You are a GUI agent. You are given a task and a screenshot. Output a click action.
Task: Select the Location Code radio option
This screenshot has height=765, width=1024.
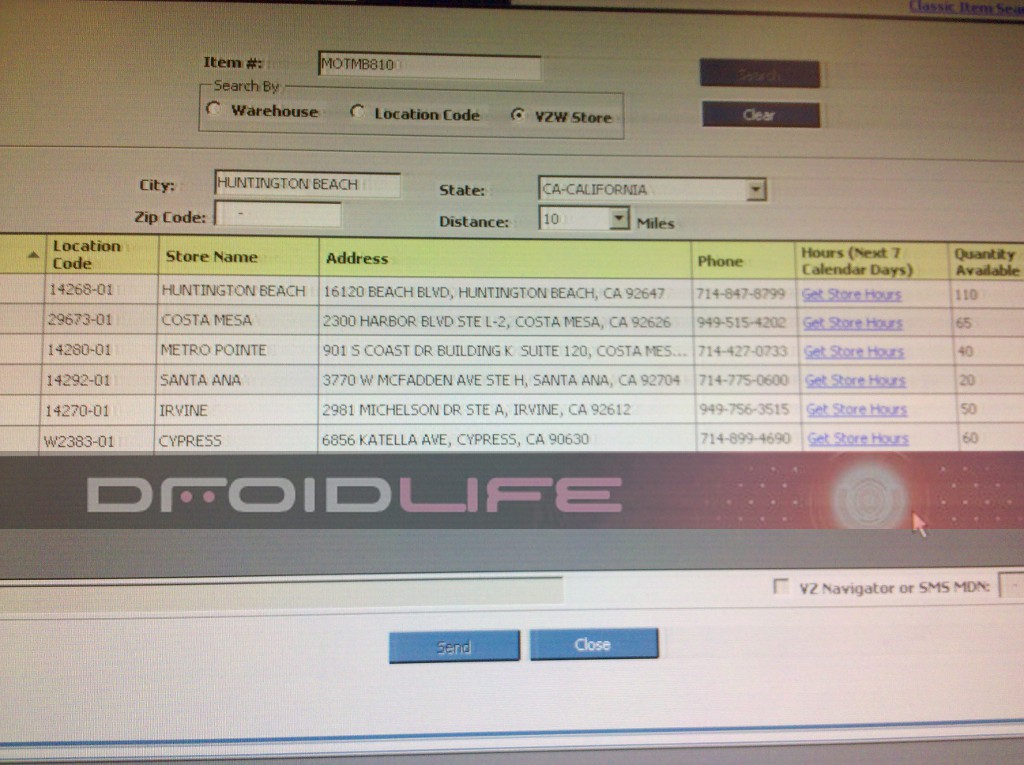(x=357, y=112)
